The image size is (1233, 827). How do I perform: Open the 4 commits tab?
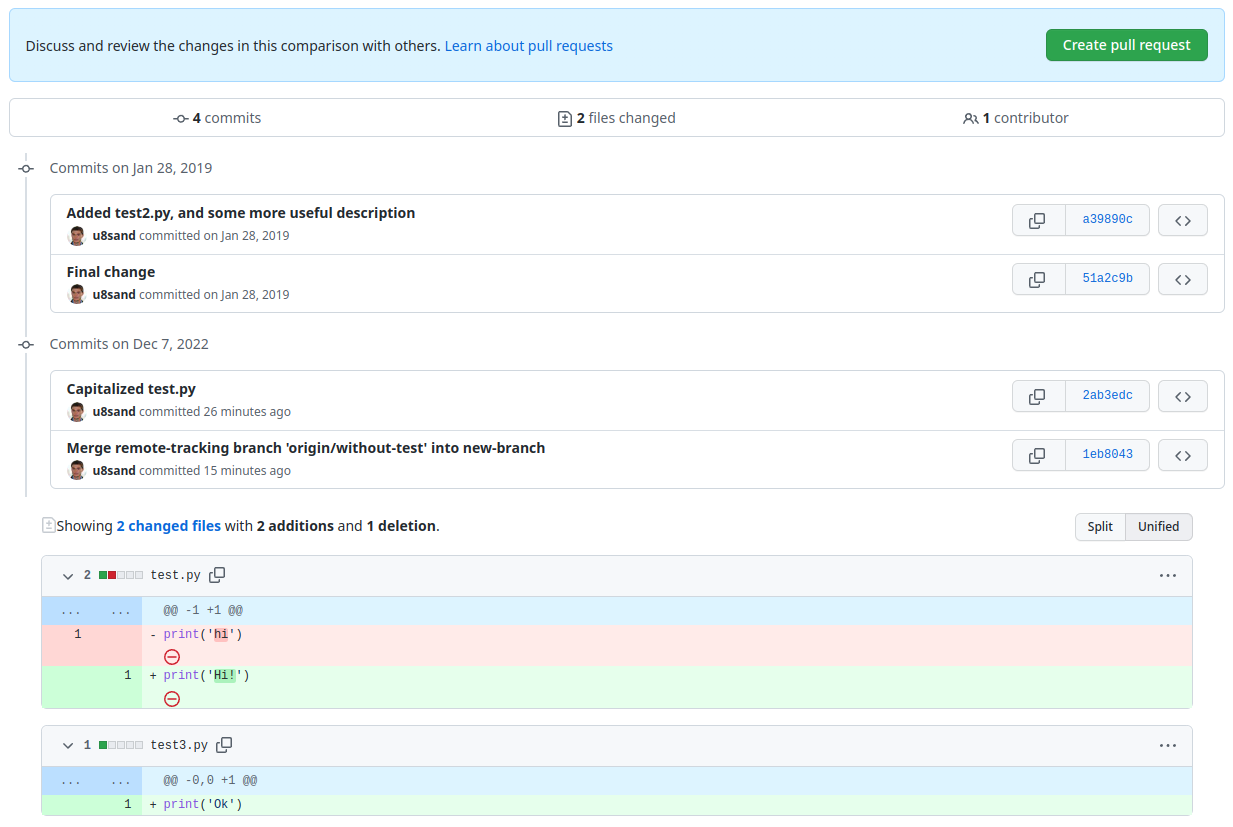pyautogui.click(x=217, y=118)
